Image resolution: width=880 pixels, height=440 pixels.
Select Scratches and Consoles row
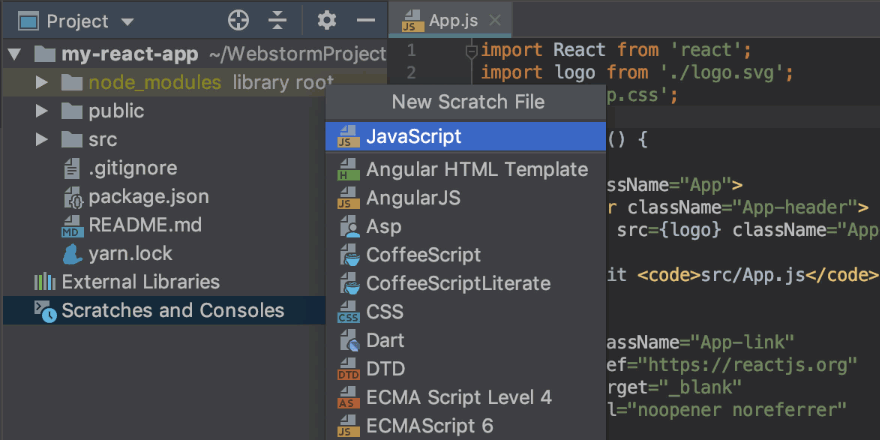click(x=164, y=310)
